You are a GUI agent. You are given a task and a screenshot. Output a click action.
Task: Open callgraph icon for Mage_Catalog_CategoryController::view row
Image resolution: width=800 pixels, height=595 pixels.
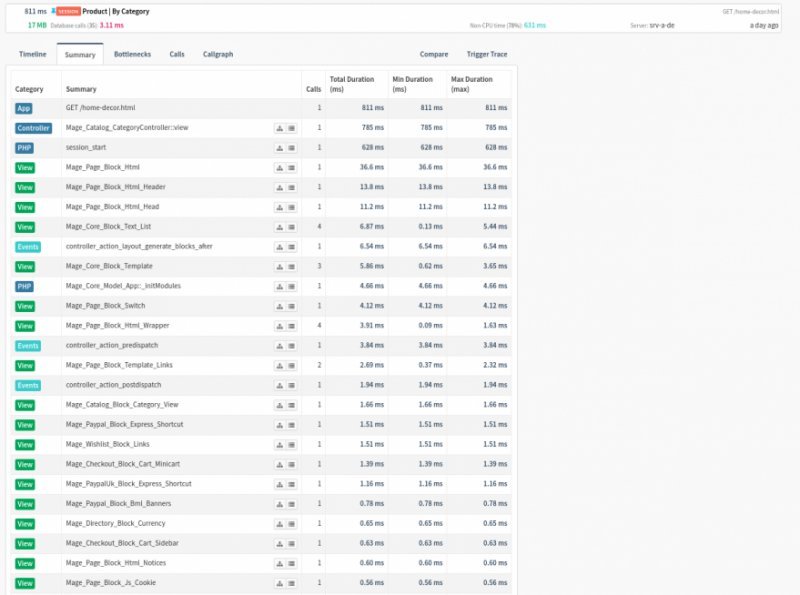(279, 128)
